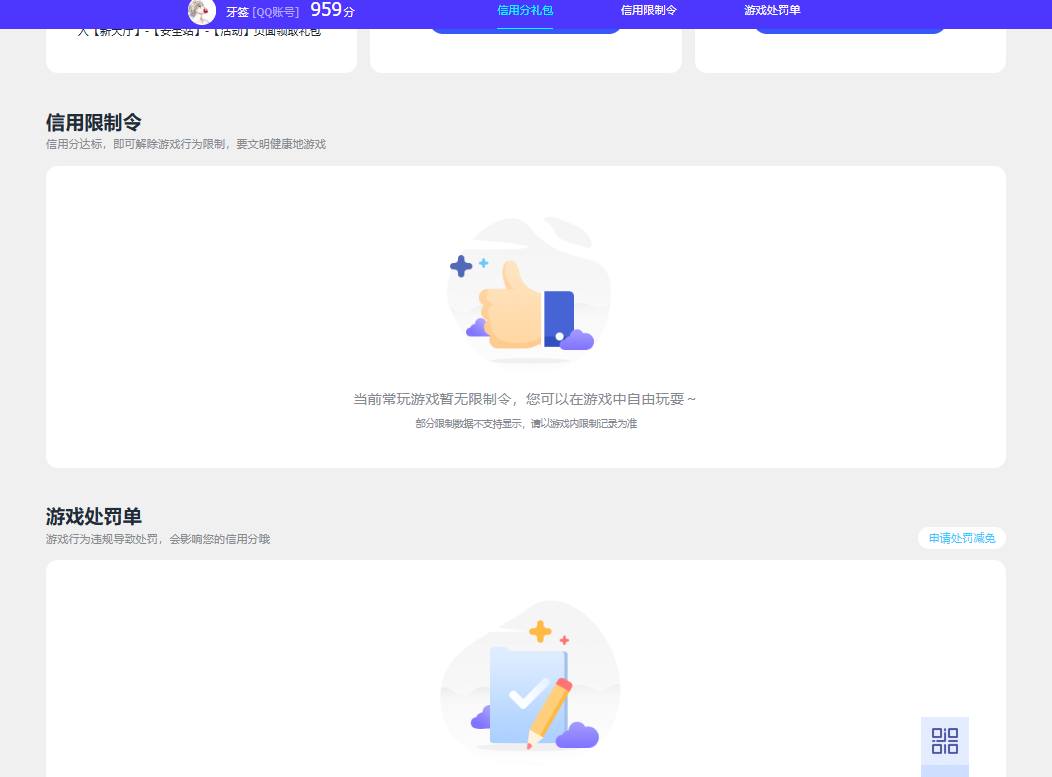Click the 959分 credit score display
This screenshot has height=777, width=1052.
(x=330, y=11)
